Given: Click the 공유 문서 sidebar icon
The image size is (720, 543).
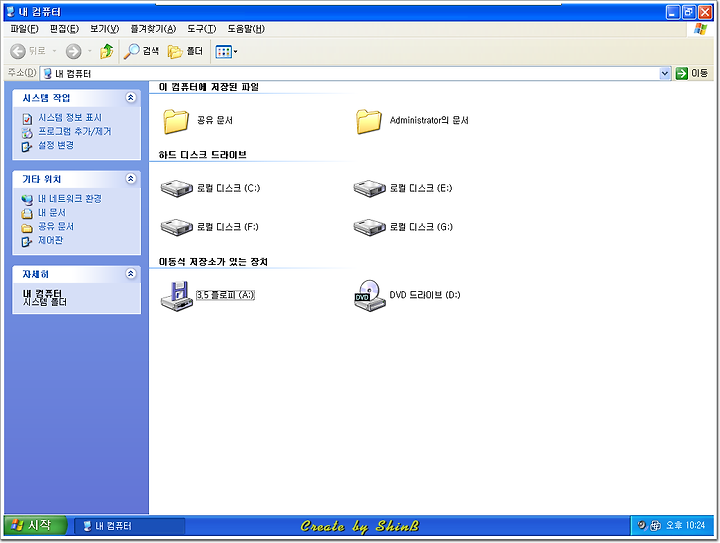Looking at the screenshot, I should tap(27, 228).
